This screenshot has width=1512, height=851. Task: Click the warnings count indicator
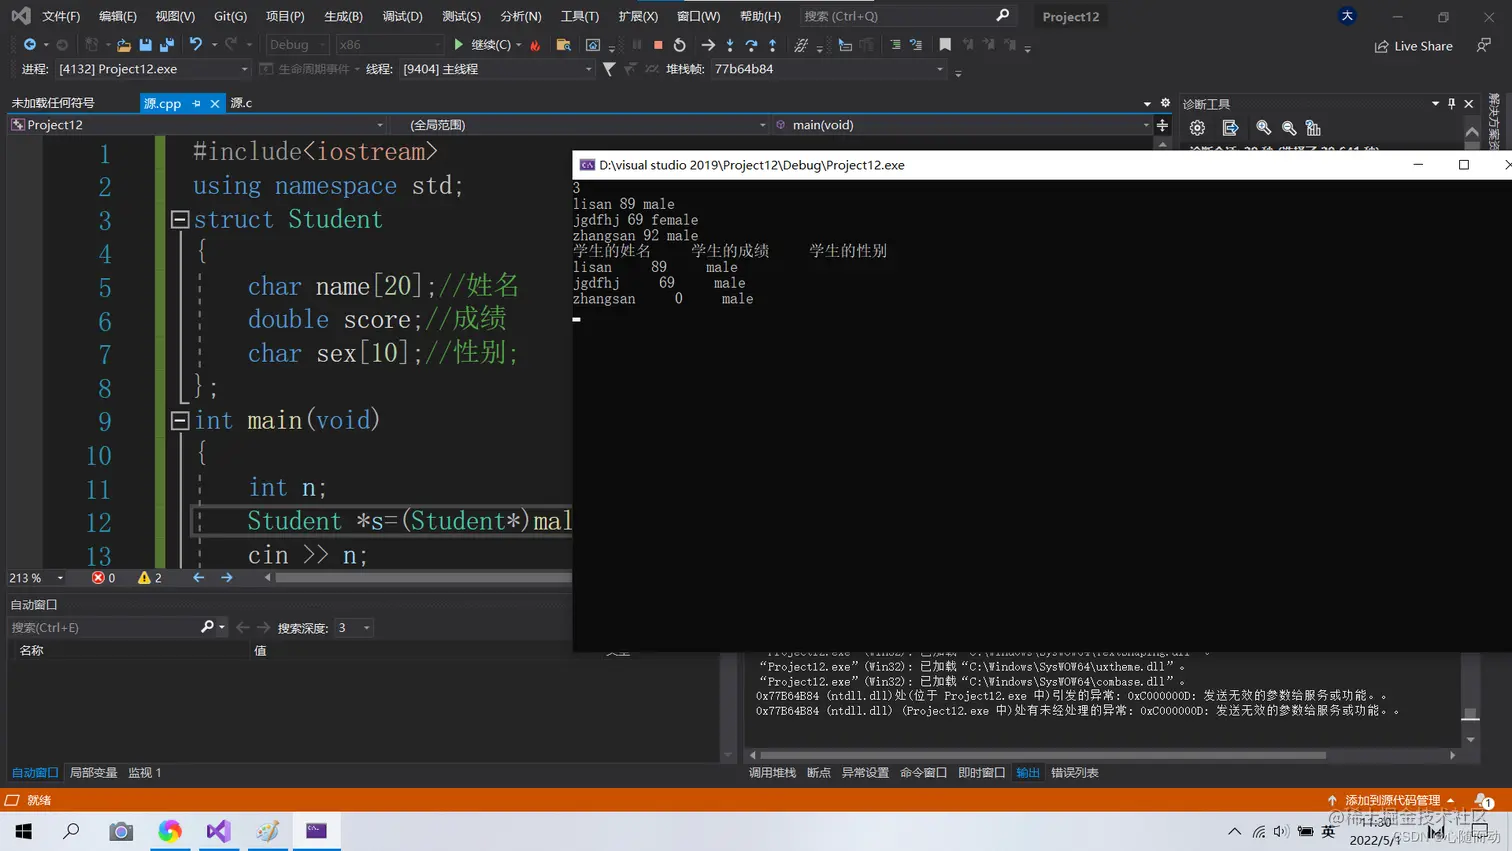[x=150, y=578]
